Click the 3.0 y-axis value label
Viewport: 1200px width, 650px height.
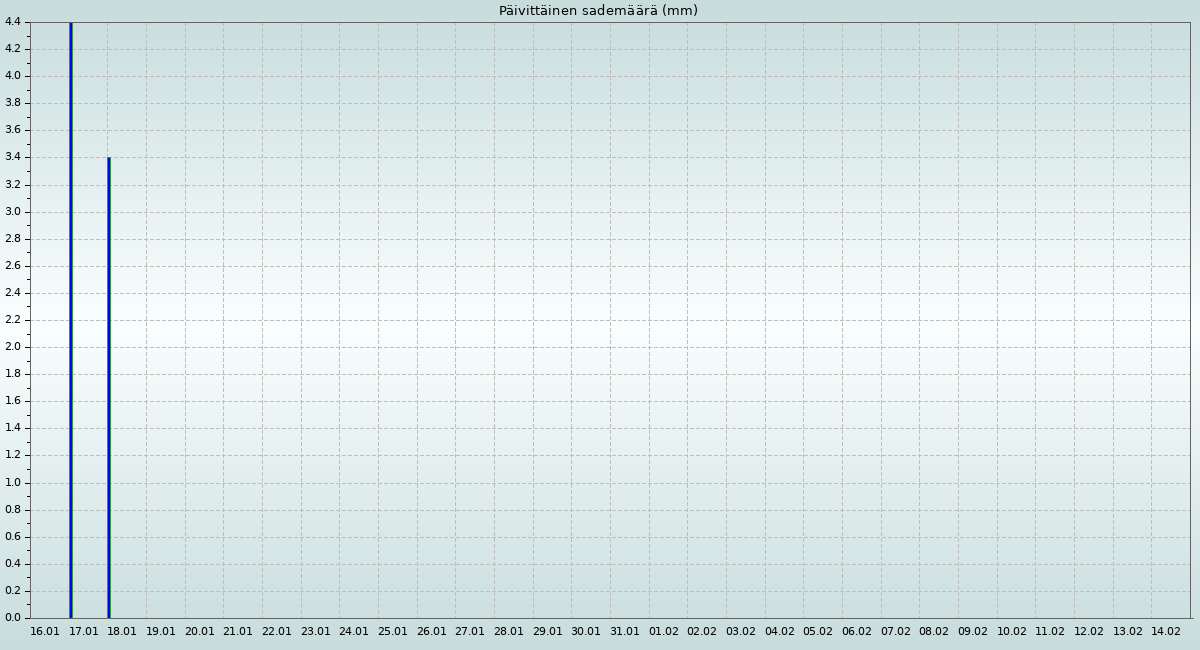[13, 212]
